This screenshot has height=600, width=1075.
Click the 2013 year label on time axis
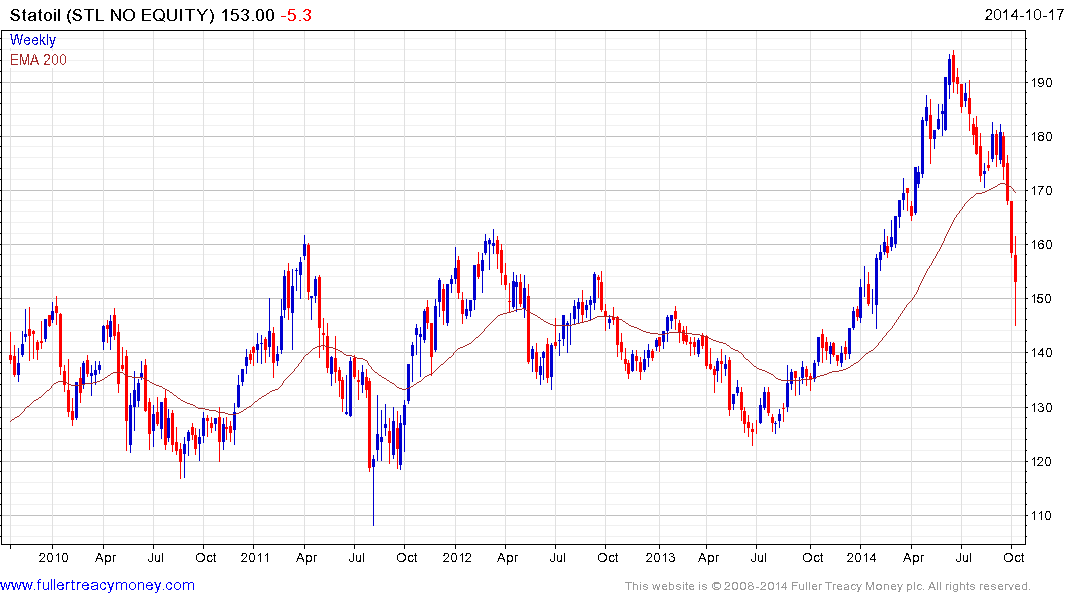660,557
